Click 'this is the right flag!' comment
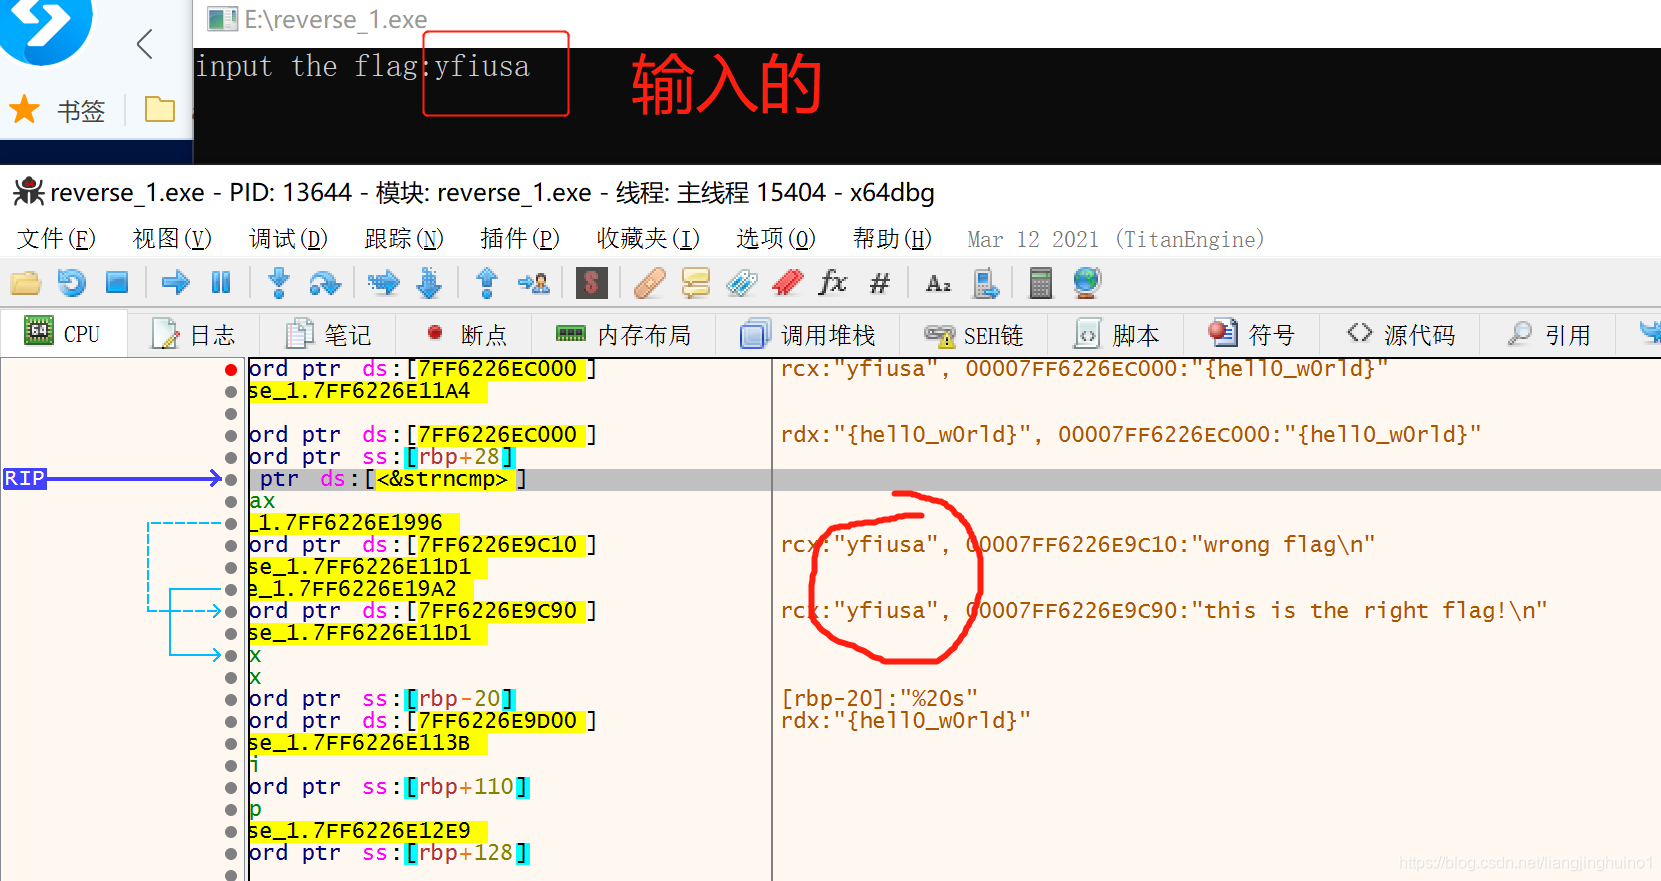Viewport: 1661px width, 881px height. point(1164,611)
